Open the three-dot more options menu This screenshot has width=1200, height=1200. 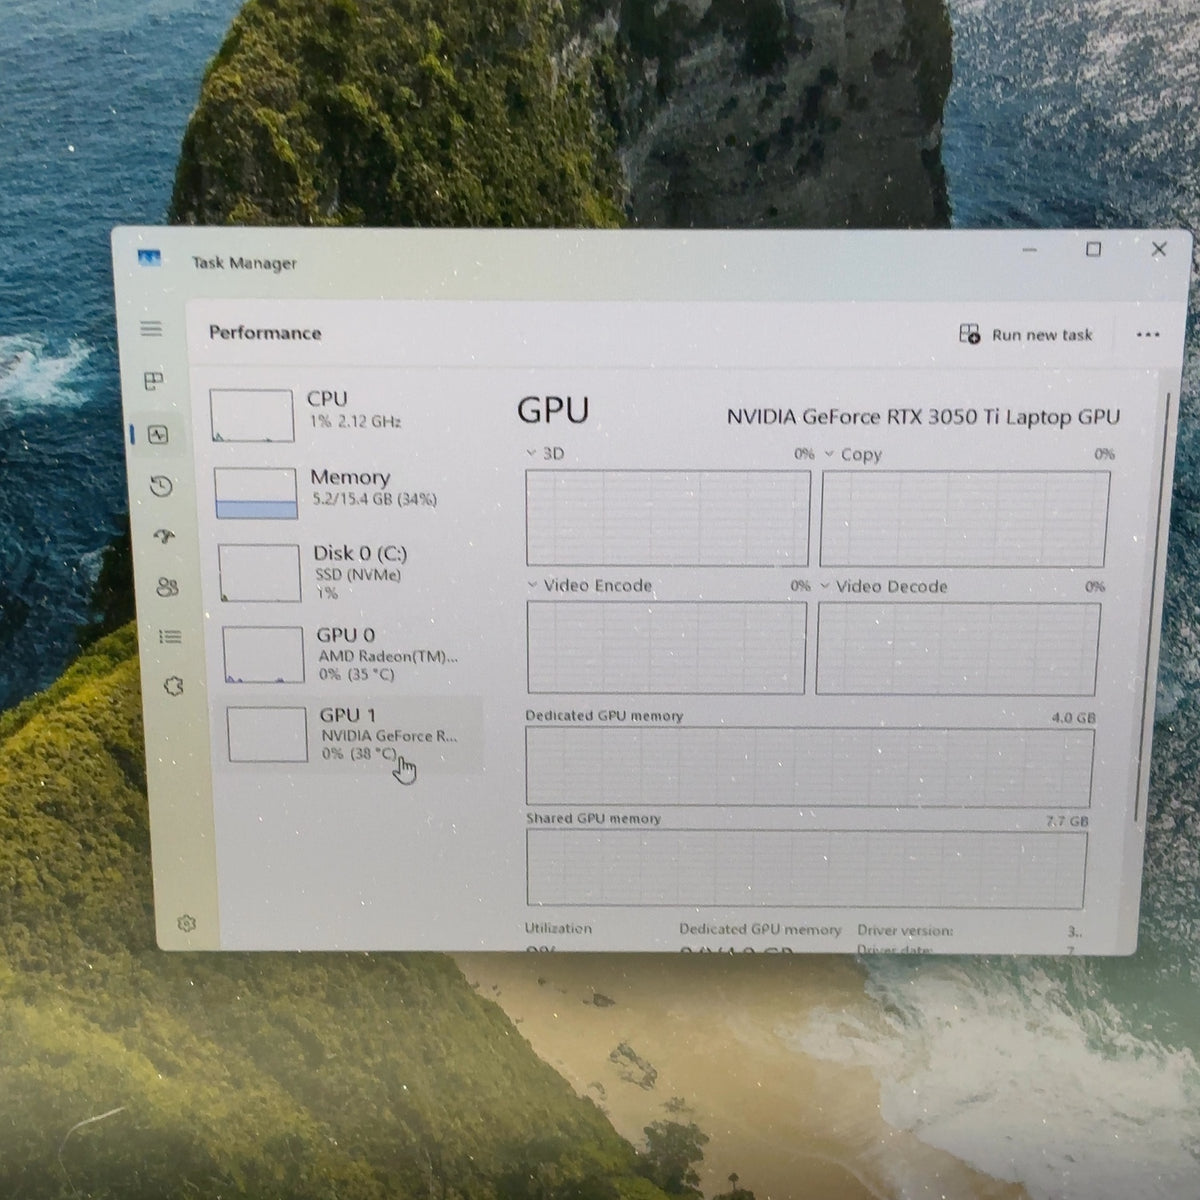click(x=1148, y=335)
